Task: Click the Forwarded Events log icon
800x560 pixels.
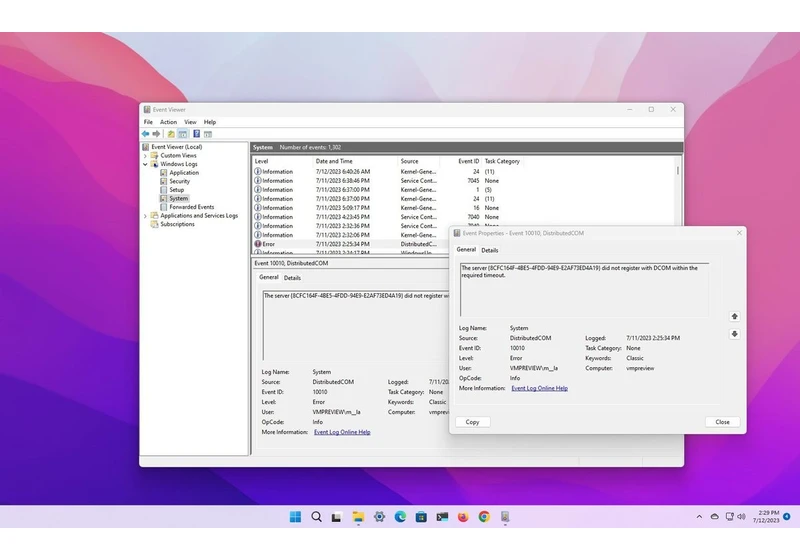Action: click(163, 207)
